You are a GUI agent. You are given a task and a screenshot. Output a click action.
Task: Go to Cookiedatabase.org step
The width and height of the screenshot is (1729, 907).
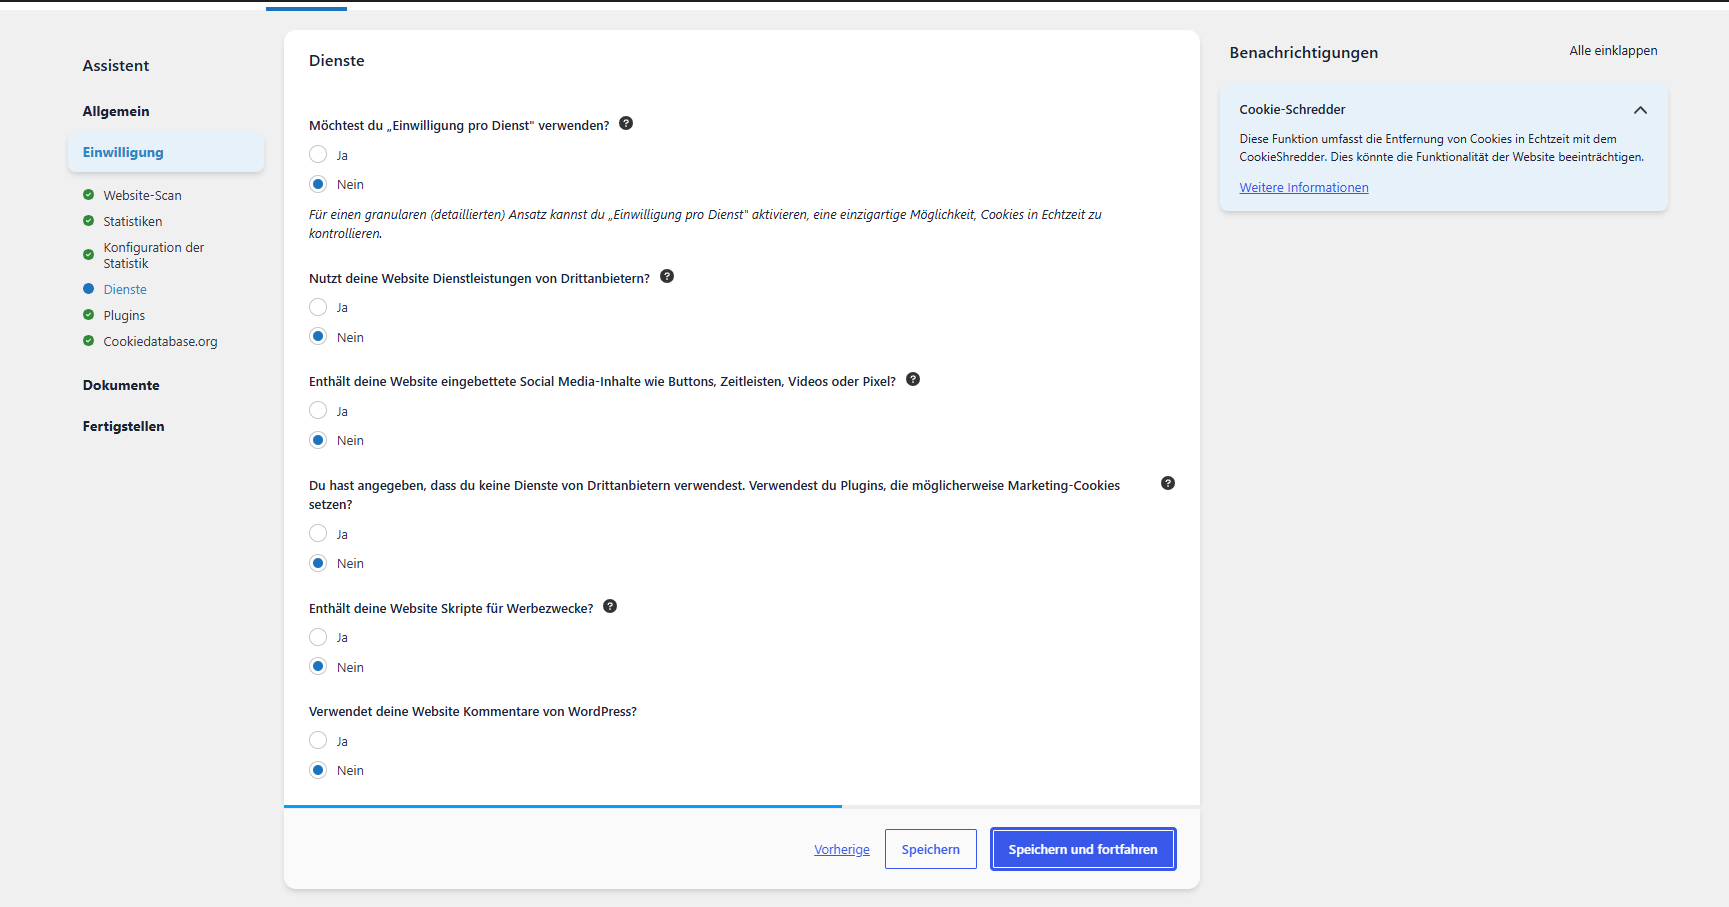tap(160, 341)
